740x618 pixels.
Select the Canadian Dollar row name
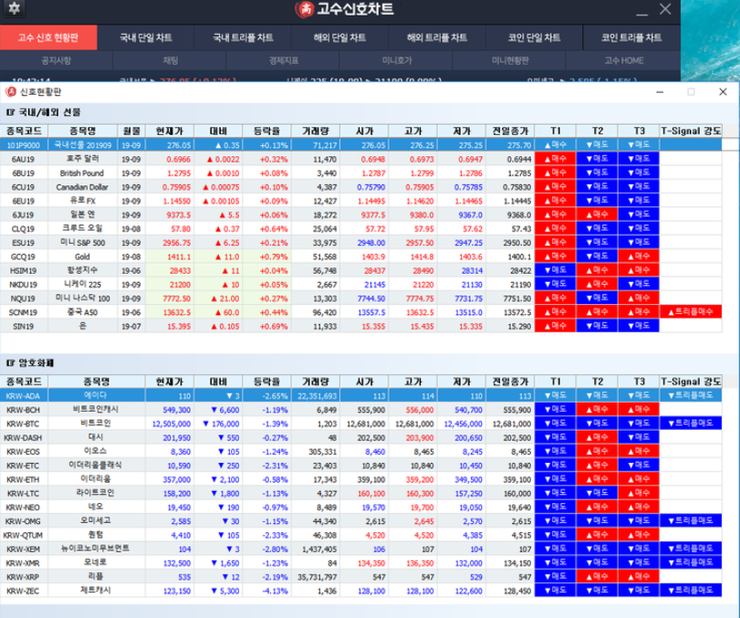(82, 187)
